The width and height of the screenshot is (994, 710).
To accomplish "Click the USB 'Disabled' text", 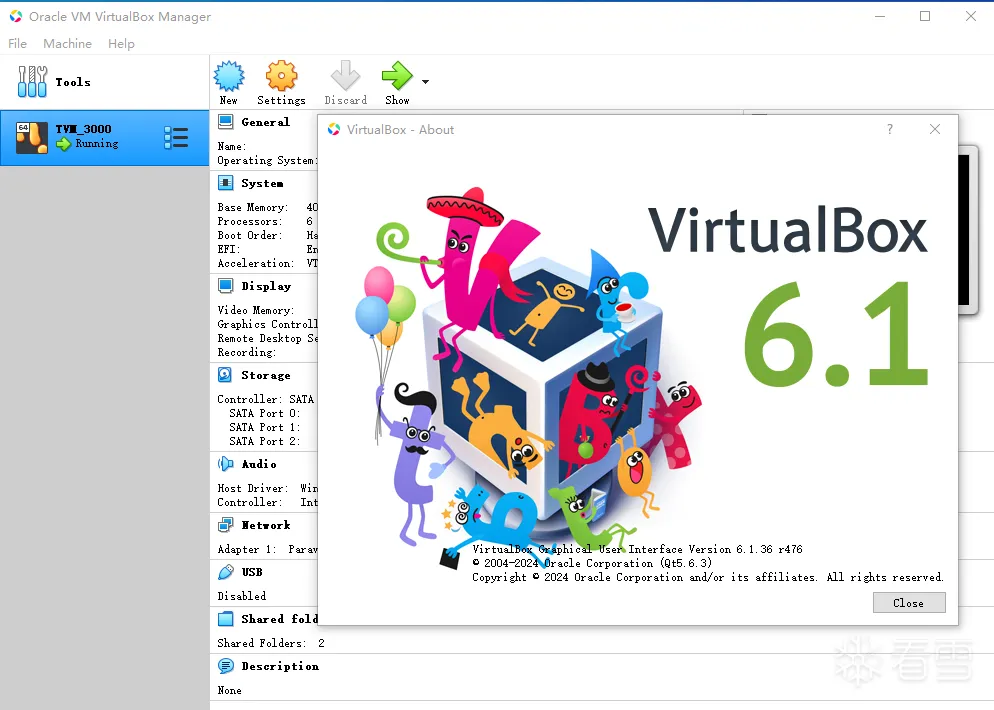I will click(242, 596).
